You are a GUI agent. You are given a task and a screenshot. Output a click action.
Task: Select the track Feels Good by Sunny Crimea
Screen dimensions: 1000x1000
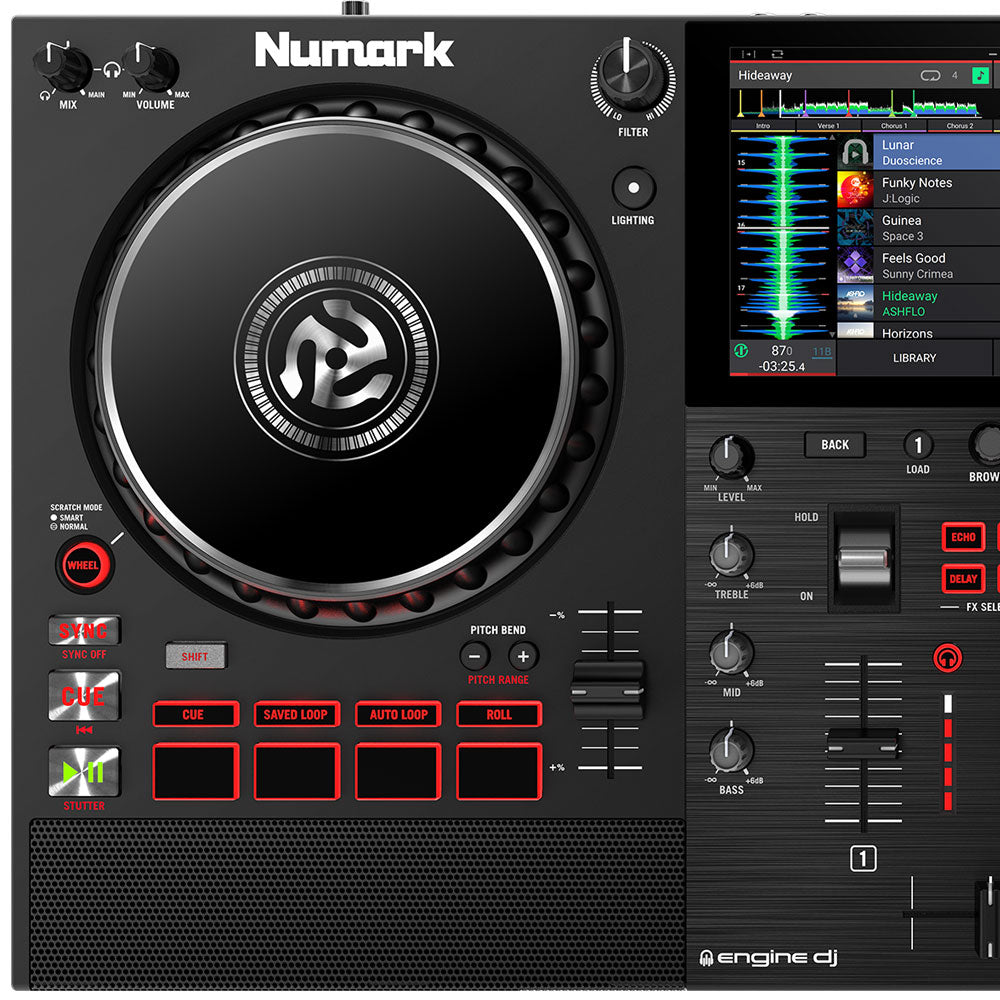click(930, 265)
